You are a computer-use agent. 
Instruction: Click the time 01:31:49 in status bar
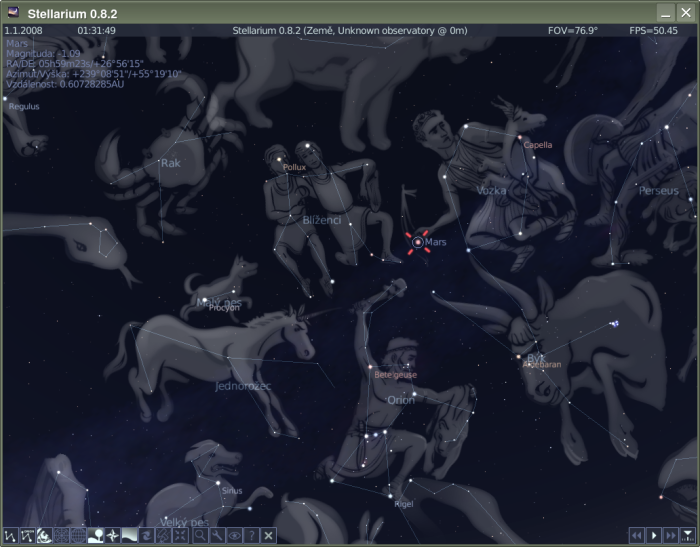(x=96, y=30)
